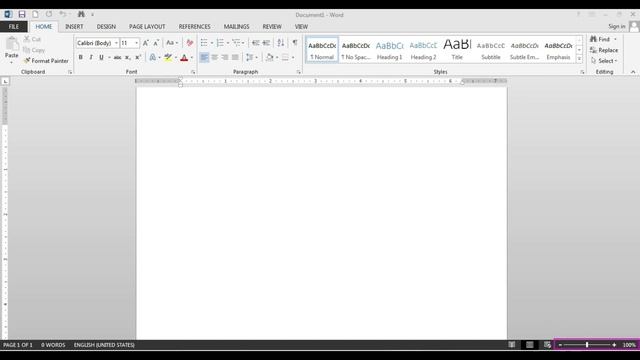Screen dimensions: 640x360
Task: Open Text Effects and Typography icon
Action: pos(152,58)
